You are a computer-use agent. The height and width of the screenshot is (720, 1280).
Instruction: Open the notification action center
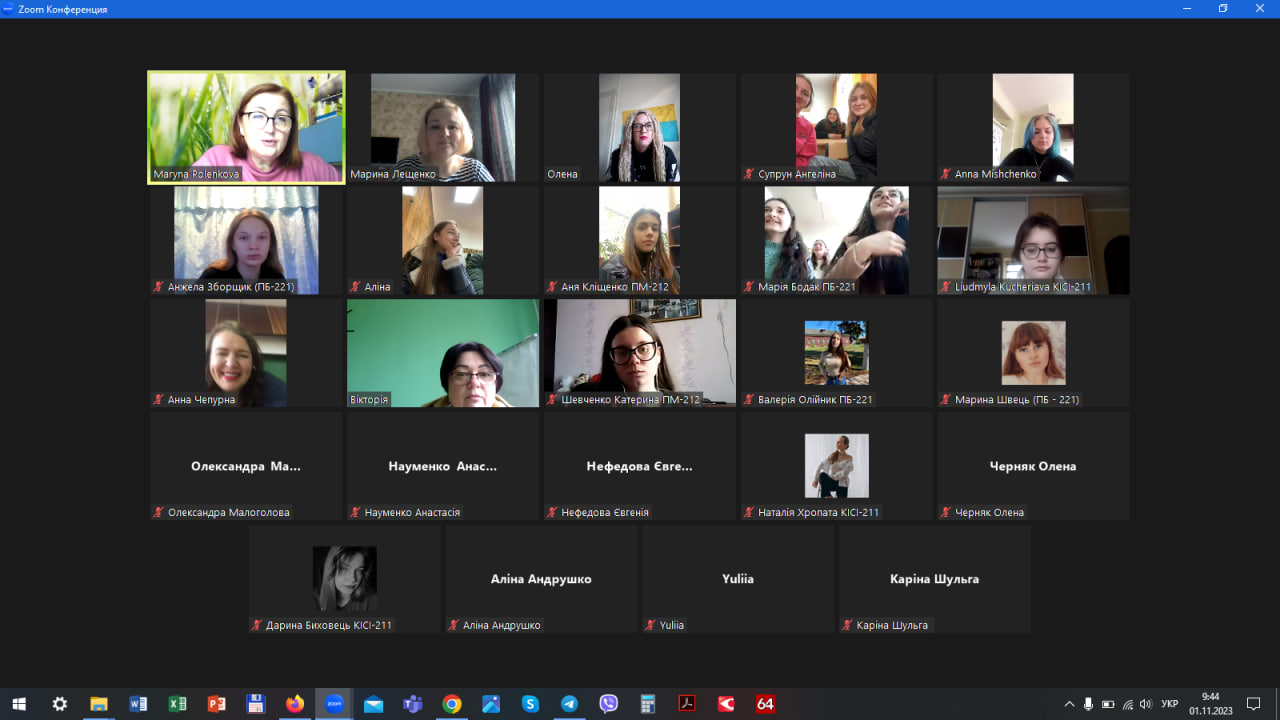click(1253, 704)
